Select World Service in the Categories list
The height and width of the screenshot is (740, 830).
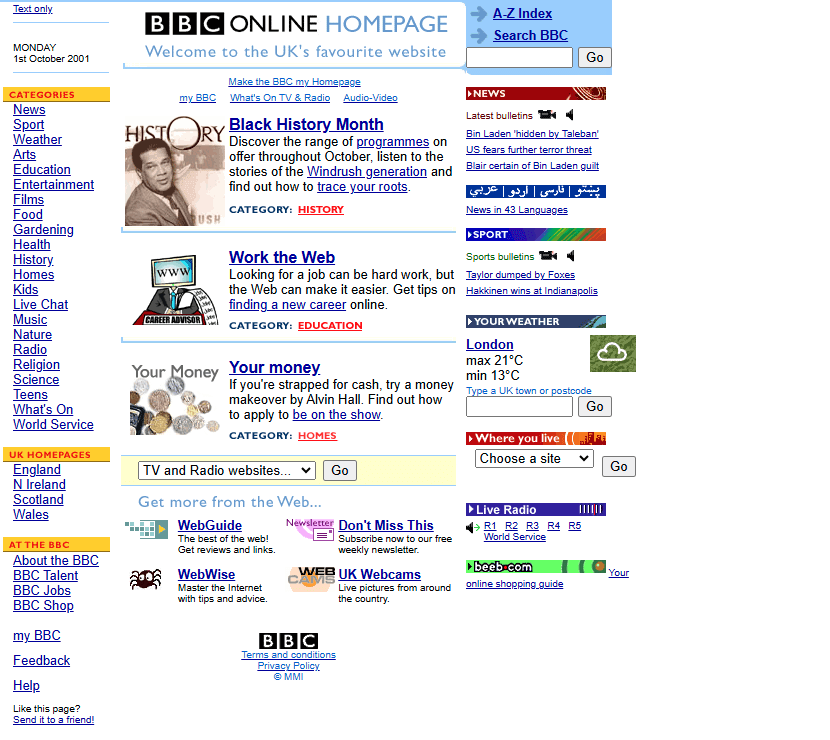(53, 425)
